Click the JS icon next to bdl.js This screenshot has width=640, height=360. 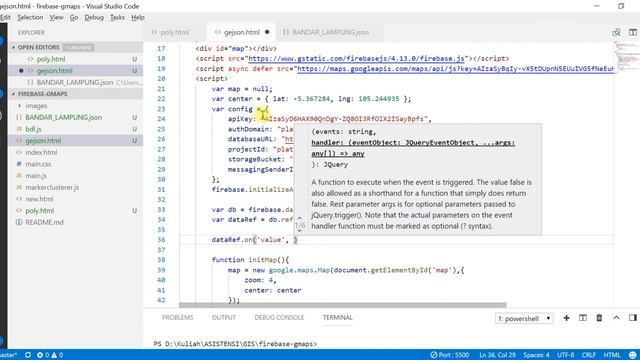[19, 129]
